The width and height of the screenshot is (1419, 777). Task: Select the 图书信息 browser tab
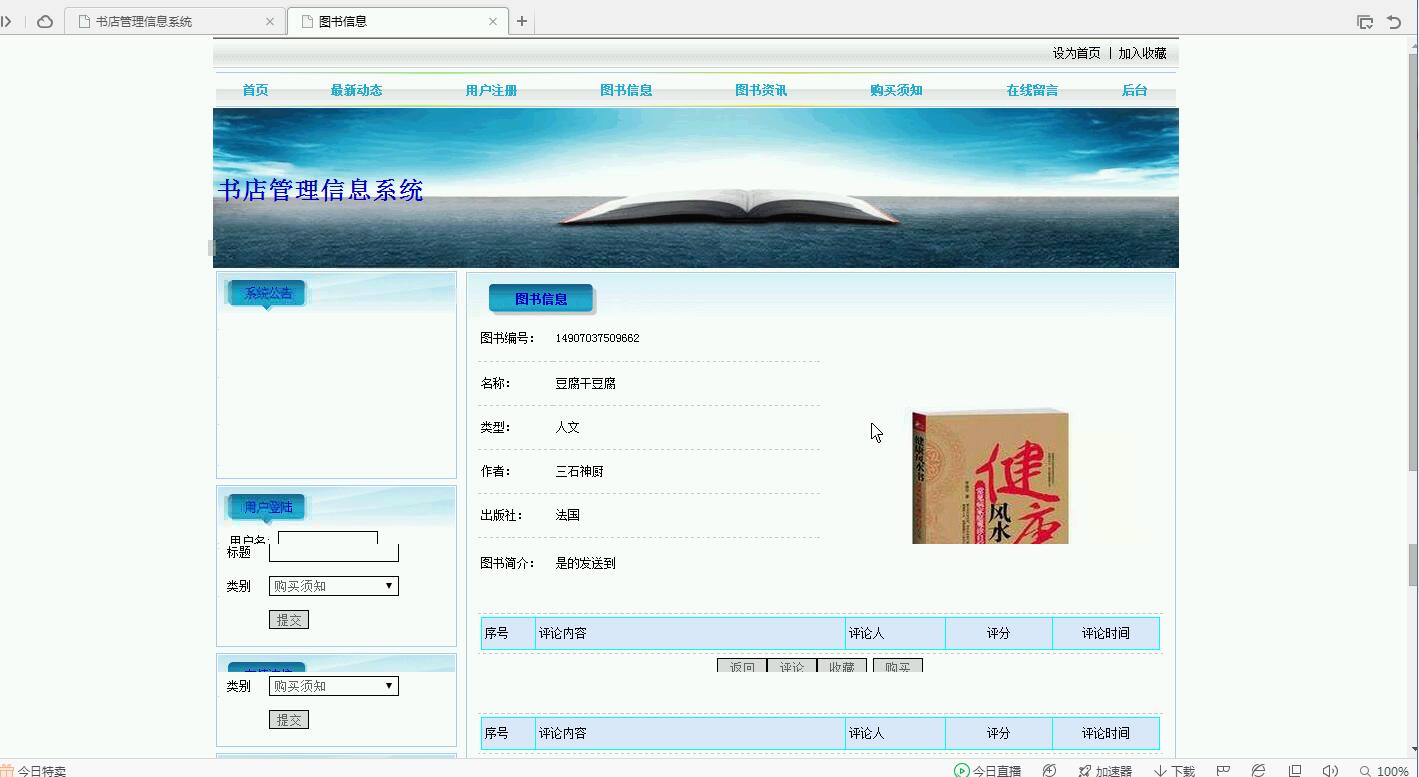[x=397, y=21]
